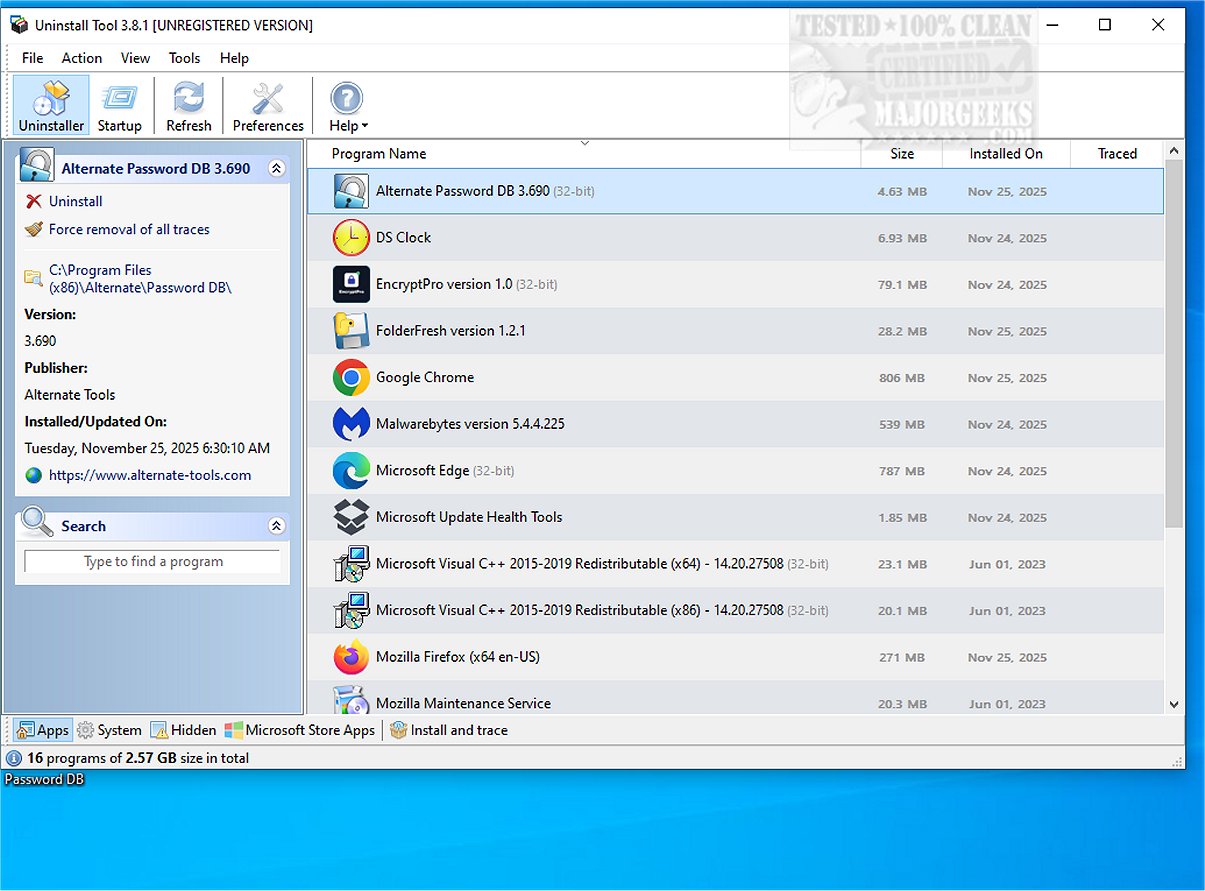Click the Refresh toolbar icon
The height and width of the screenshot is (891, 1205).
click(x=188, y=104)
